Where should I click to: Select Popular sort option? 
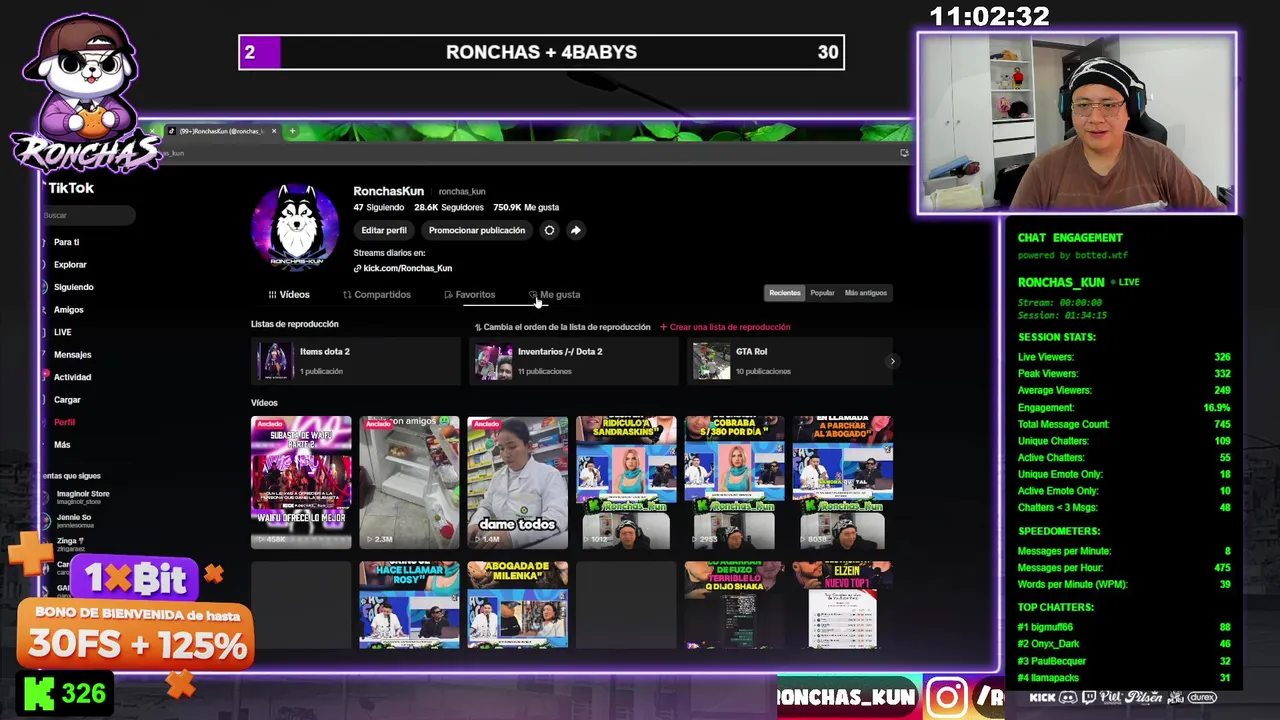(x=822, y=293)
